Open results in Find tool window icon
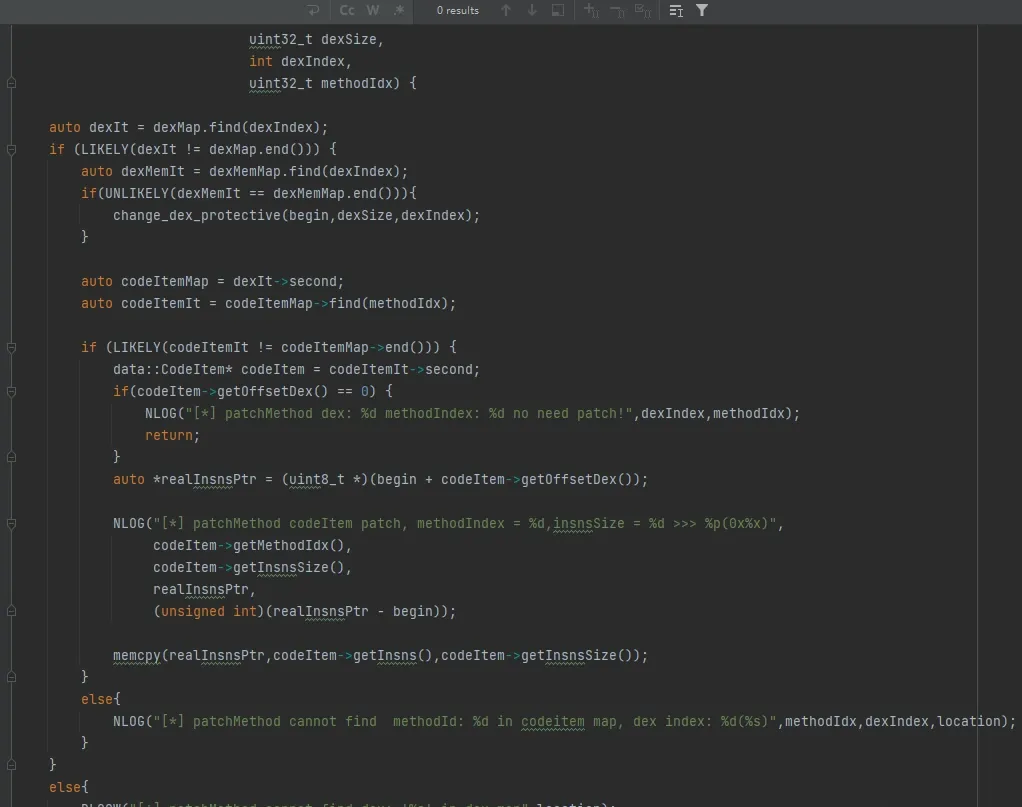Viewport: 1022px width, 807px height. 558,10
